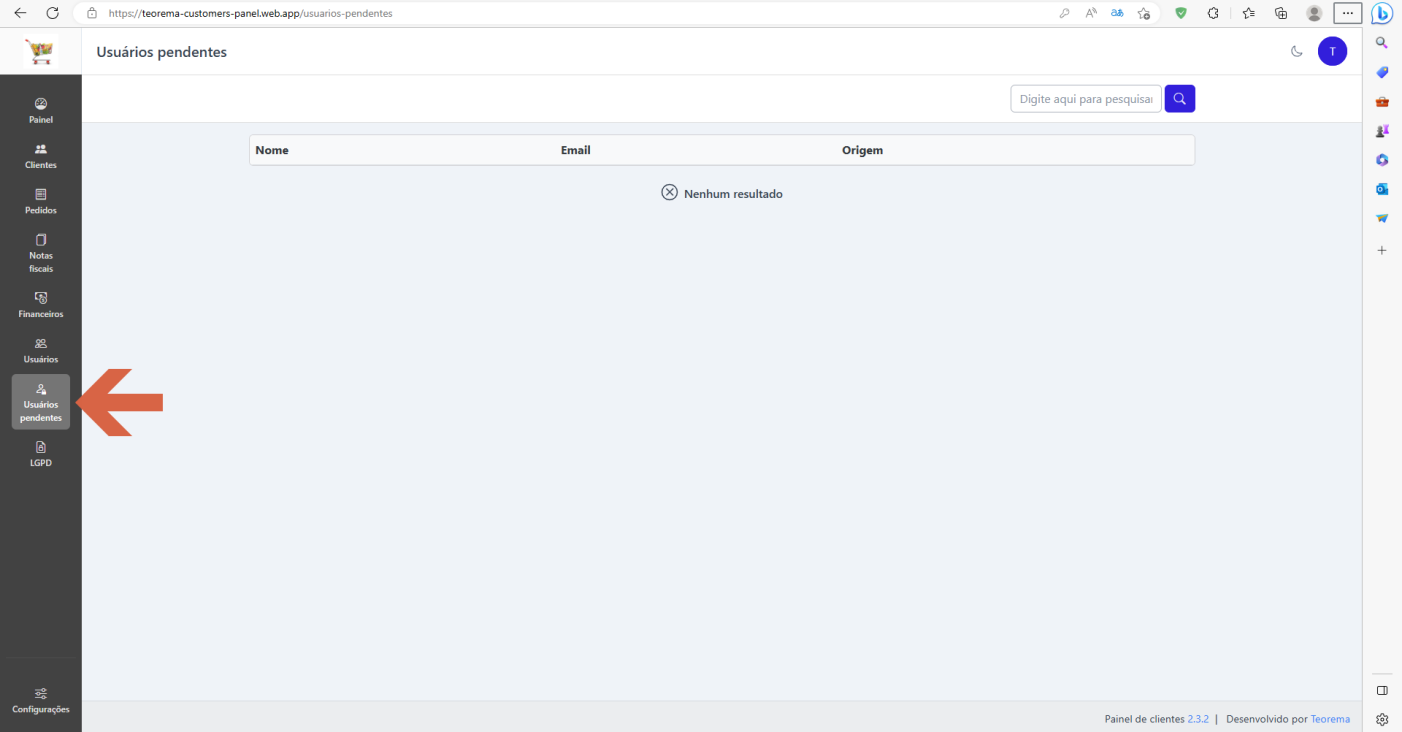The width and height of the screenshot is (1402, 732).
Task: Click the blue search magnifier button
Action: 1180,99
